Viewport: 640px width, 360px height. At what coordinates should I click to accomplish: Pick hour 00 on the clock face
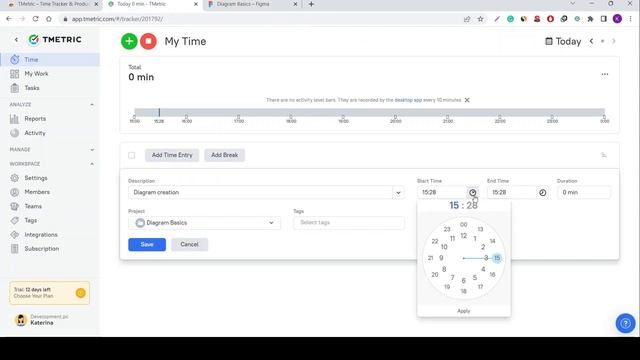464,224
